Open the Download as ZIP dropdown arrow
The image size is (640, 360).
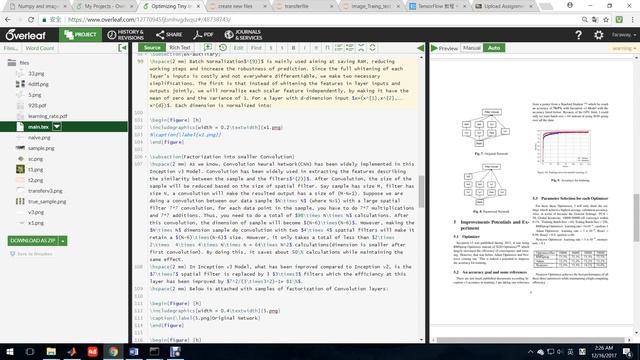tap(63, 241)
